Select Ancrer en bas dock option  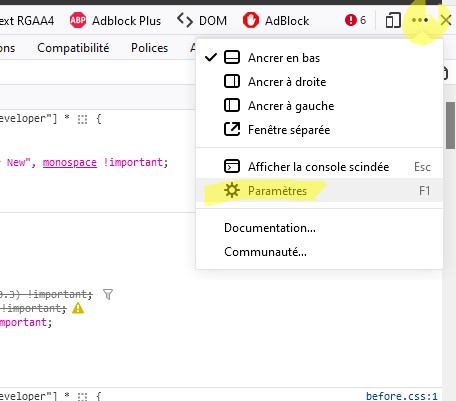tap(319, 58)
